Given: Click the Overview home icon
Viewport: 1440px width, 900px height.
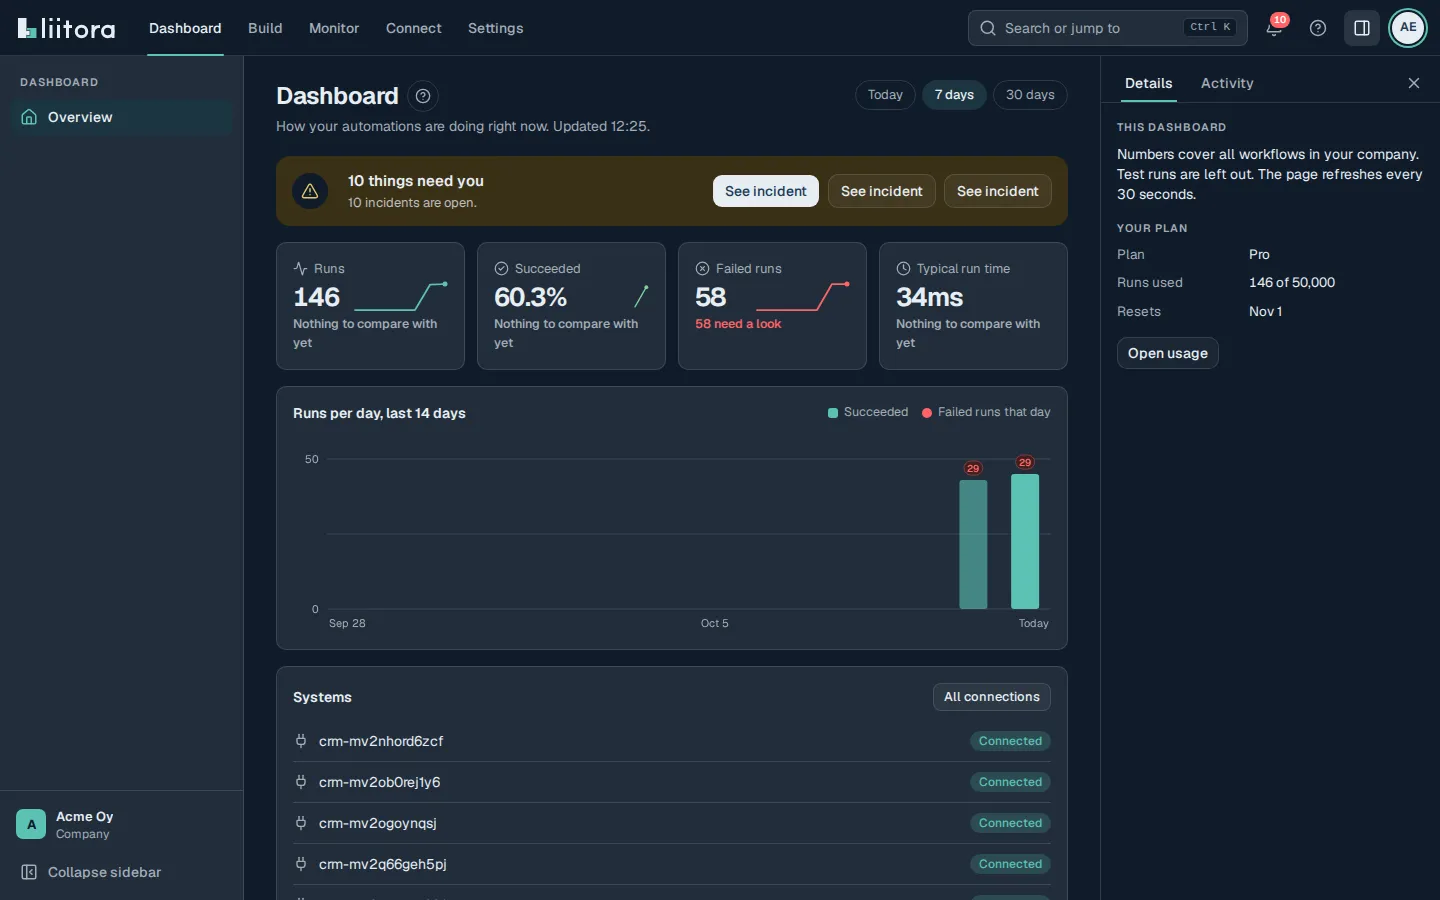Looking at the screenshot, I should tap(29, 117).
